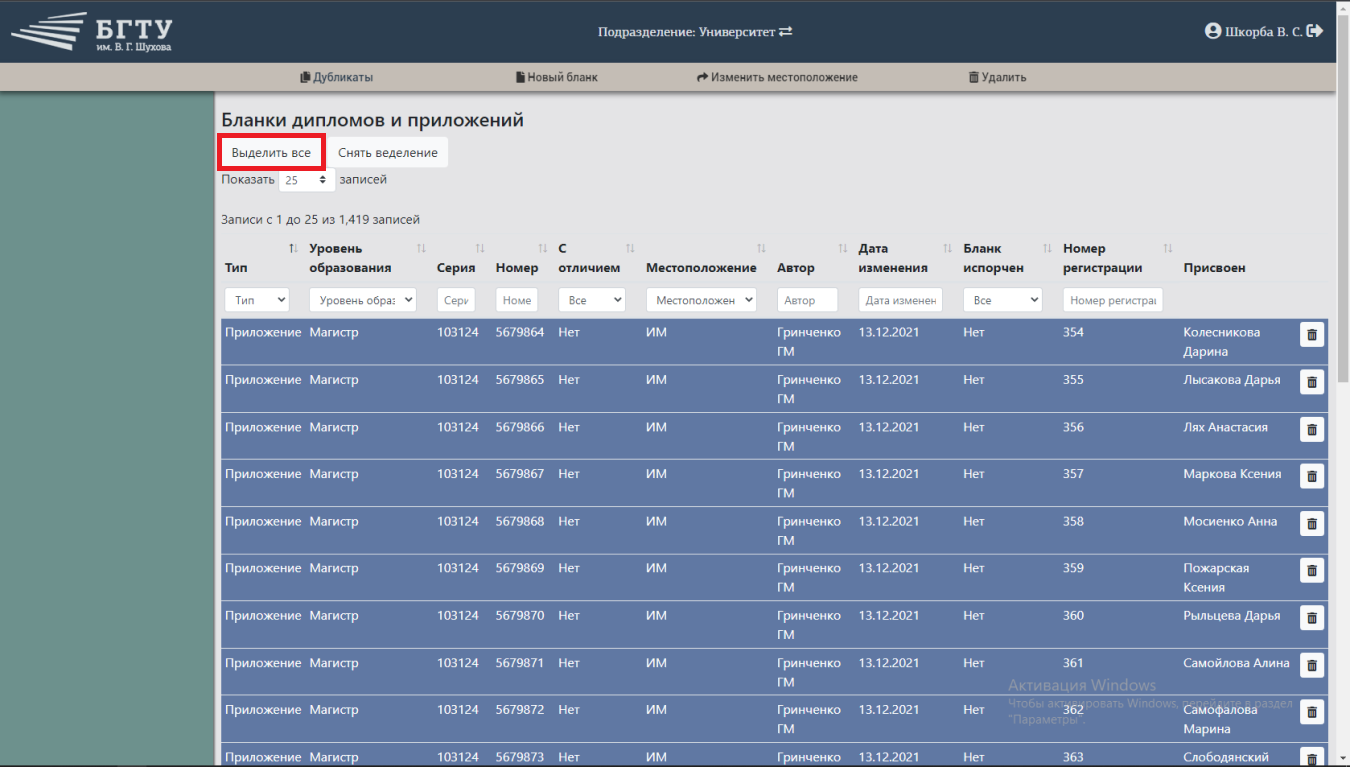Click the Серия filter input field

(456, 300)
